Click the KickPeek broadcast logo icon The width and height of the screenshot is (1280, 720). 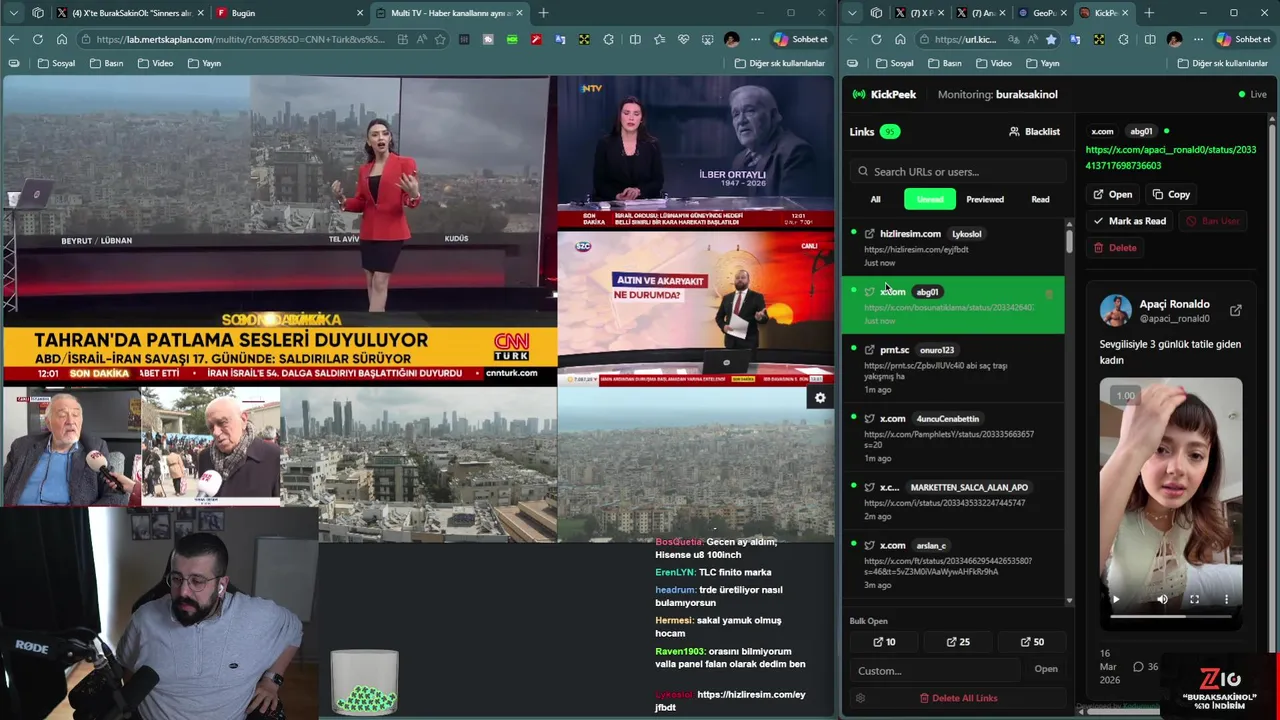coord(858,94)
